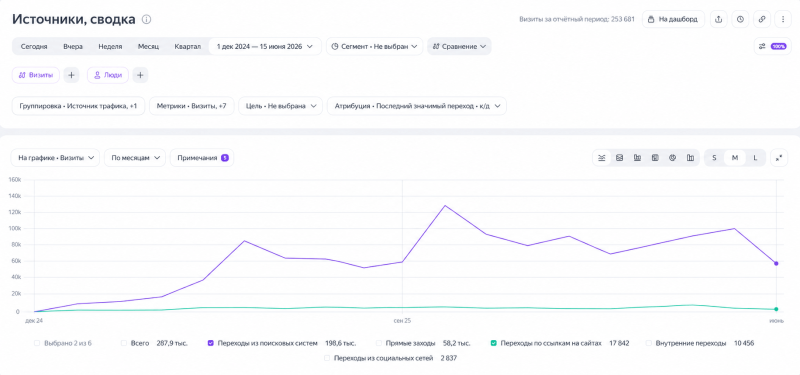Viewport: 800px width, 375px height.
Task: Open 'Группировка • Источник трафика, +1' settings
Action: [78, 106]
